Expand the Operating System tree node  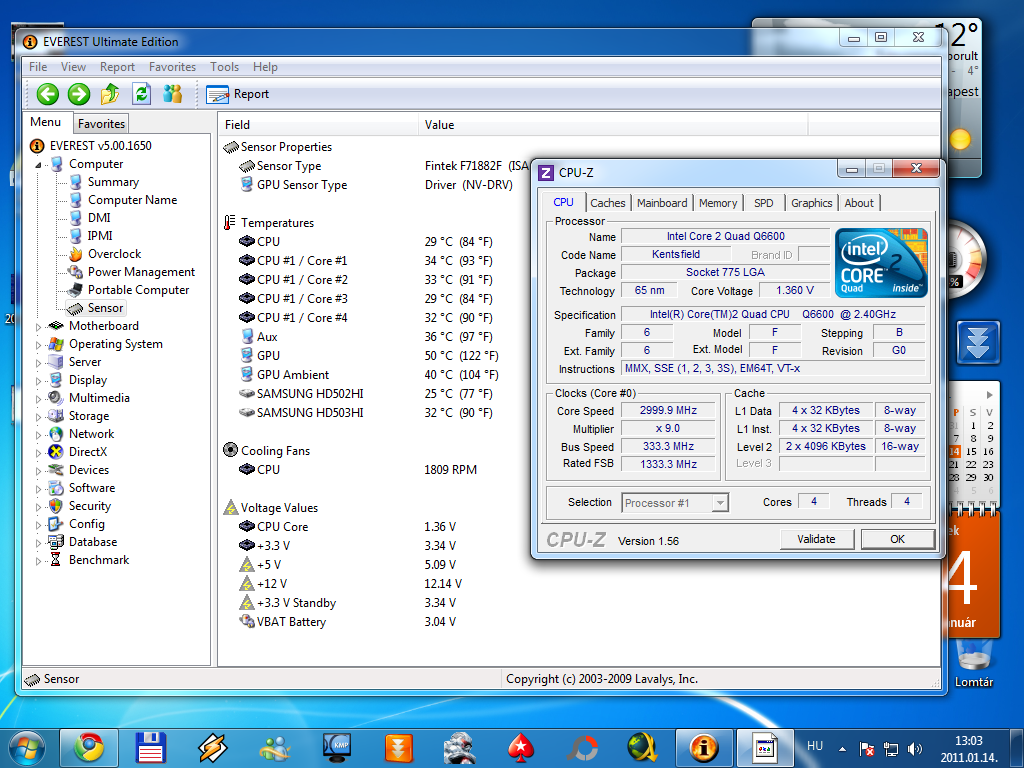[x=39, y=344]
